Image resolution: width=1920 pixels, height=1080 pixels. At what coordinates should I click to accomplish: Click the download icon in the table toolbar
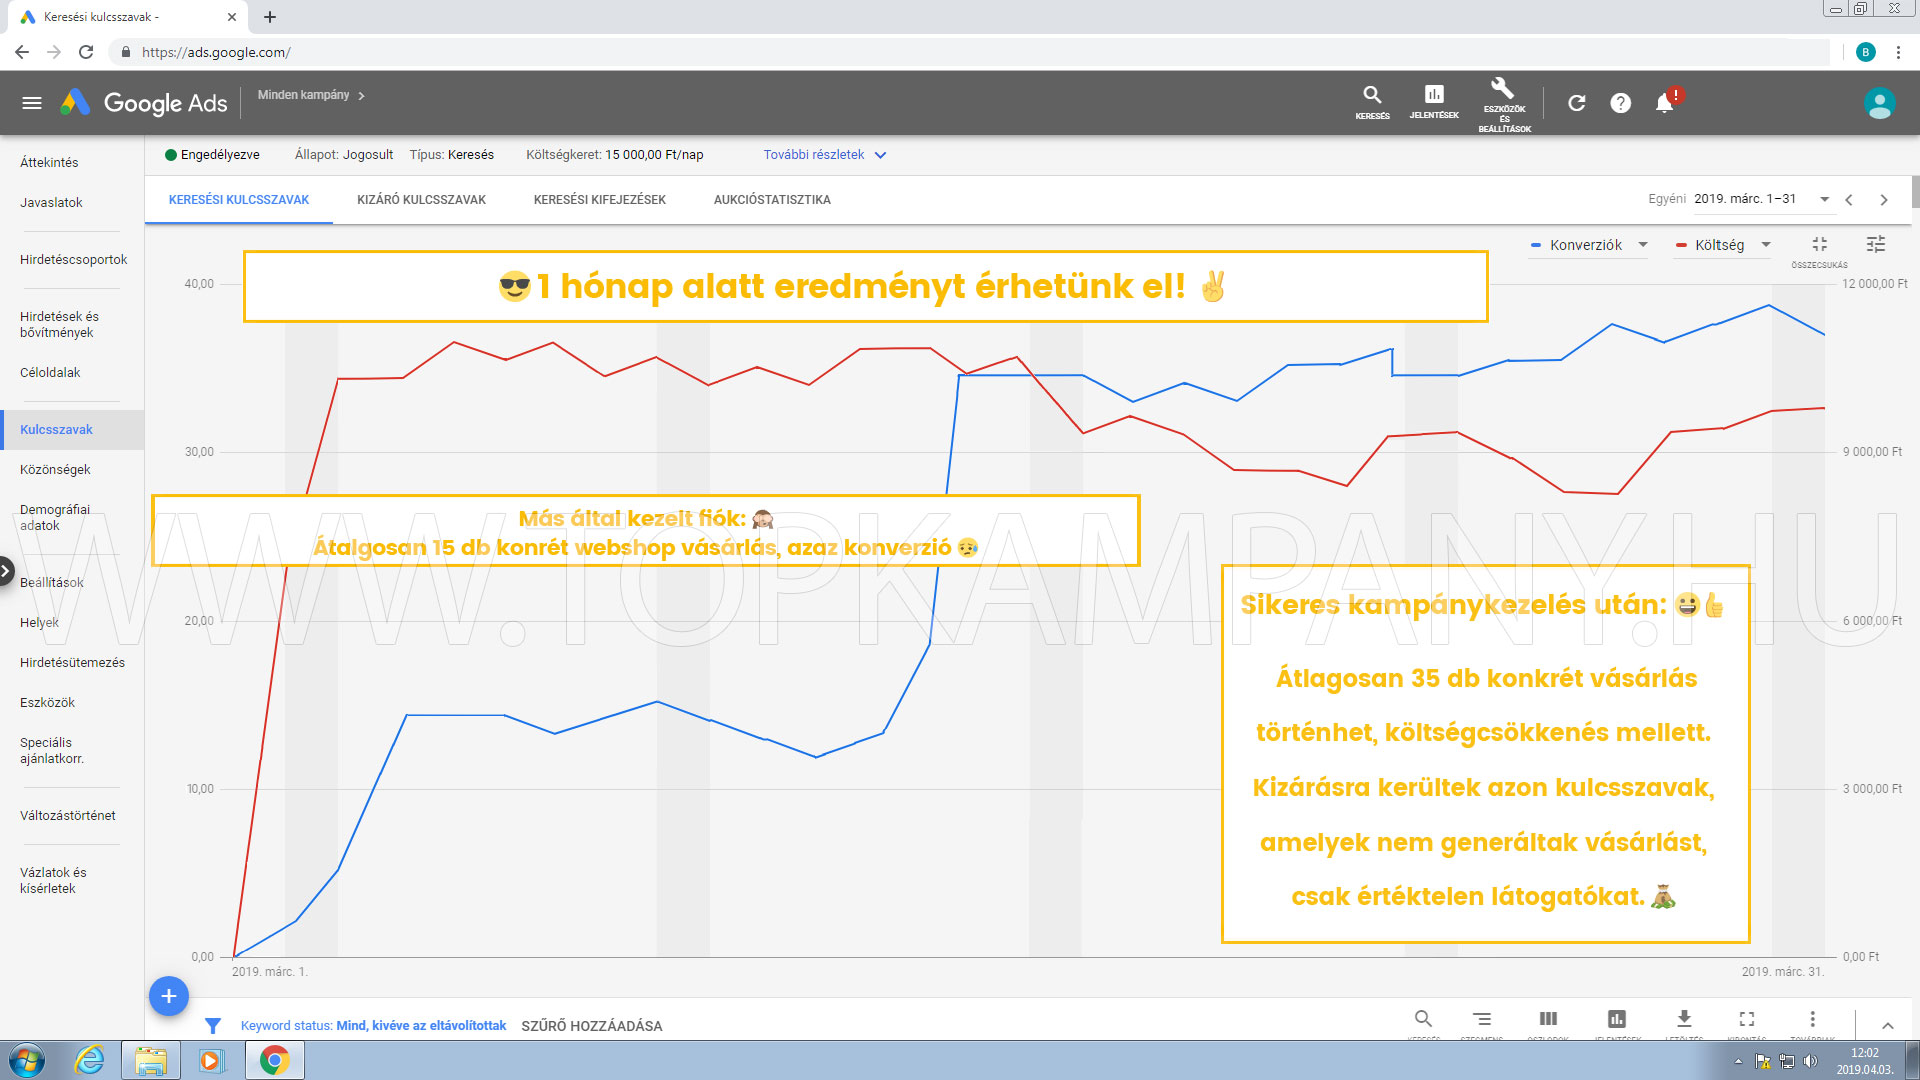tap(1684, 1019)
